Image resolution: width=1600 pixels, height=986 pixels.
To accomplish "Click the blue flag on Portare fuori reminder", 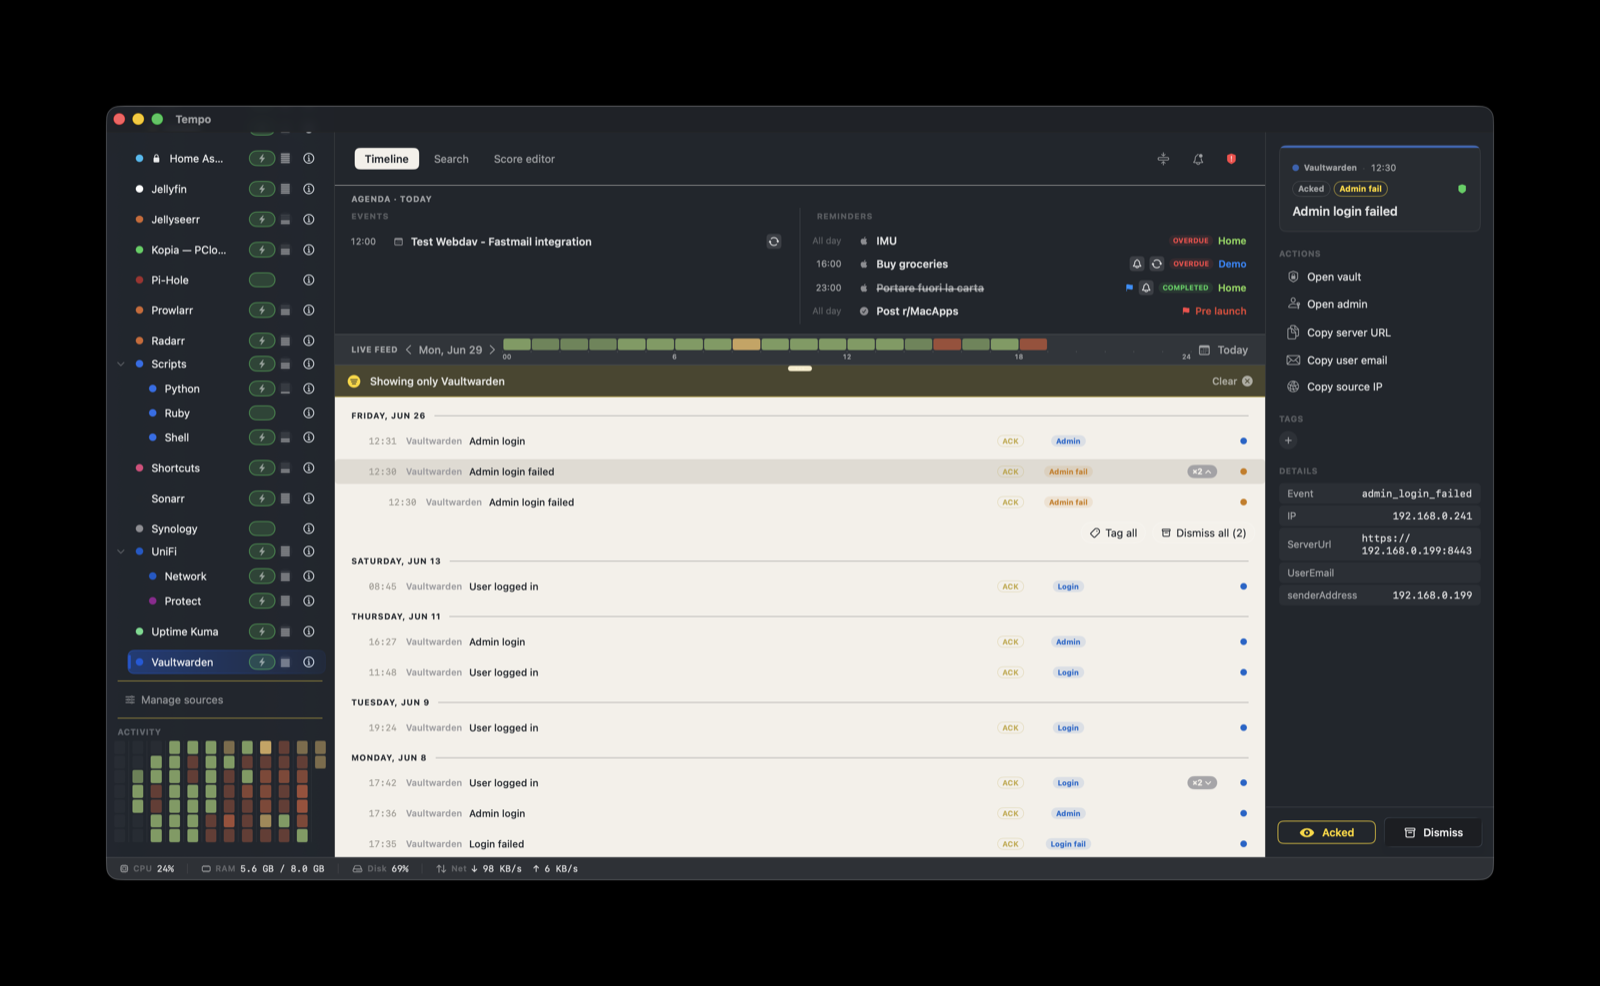I will coord(1129,288).
